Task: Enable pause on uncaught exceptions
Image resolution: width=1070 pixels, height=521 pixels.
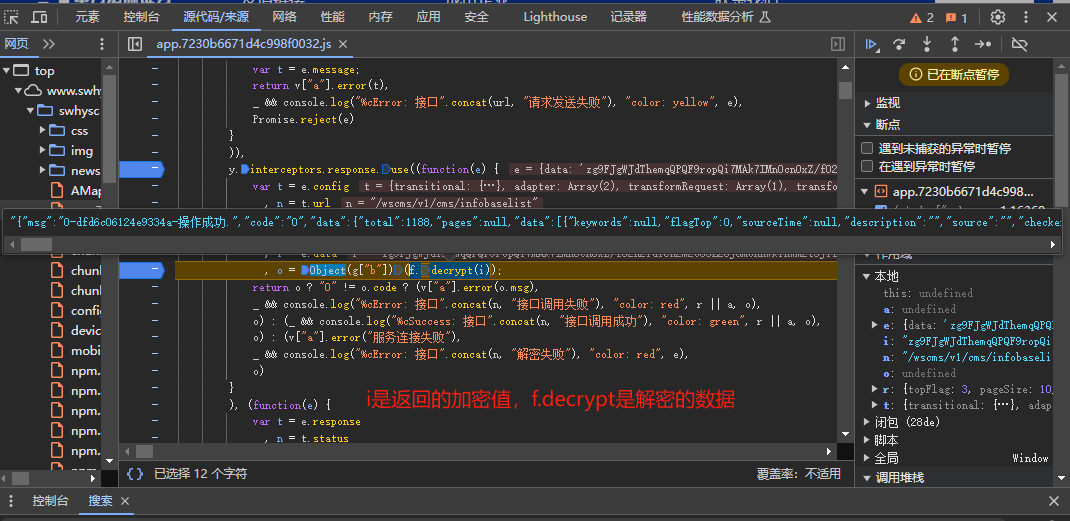Action: pos(867,148)
